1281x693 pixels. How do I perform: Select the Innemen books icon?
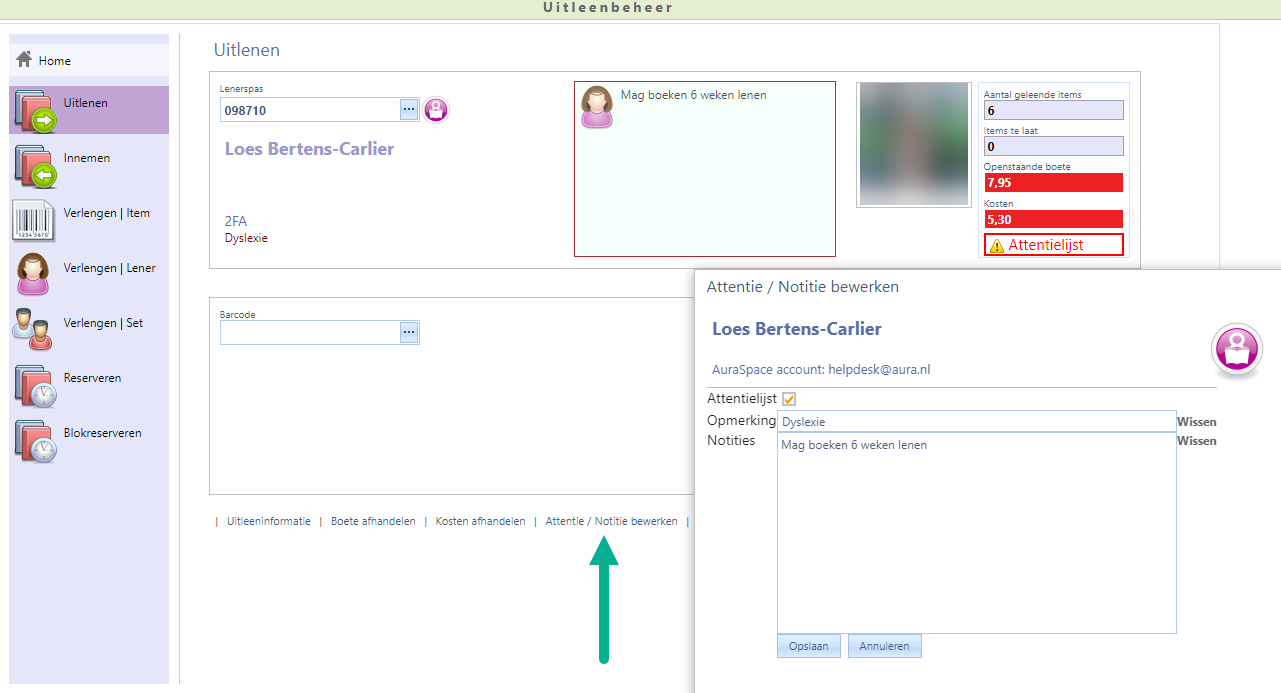point(35,165)
